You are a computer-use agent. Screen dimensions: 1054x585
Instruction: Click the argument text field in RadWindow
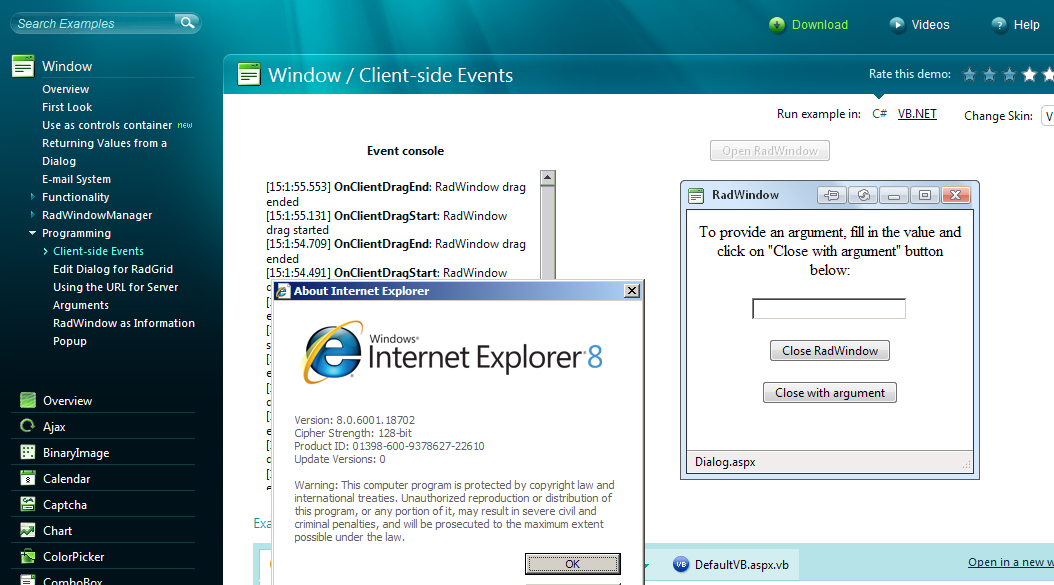tap(829, 309)
